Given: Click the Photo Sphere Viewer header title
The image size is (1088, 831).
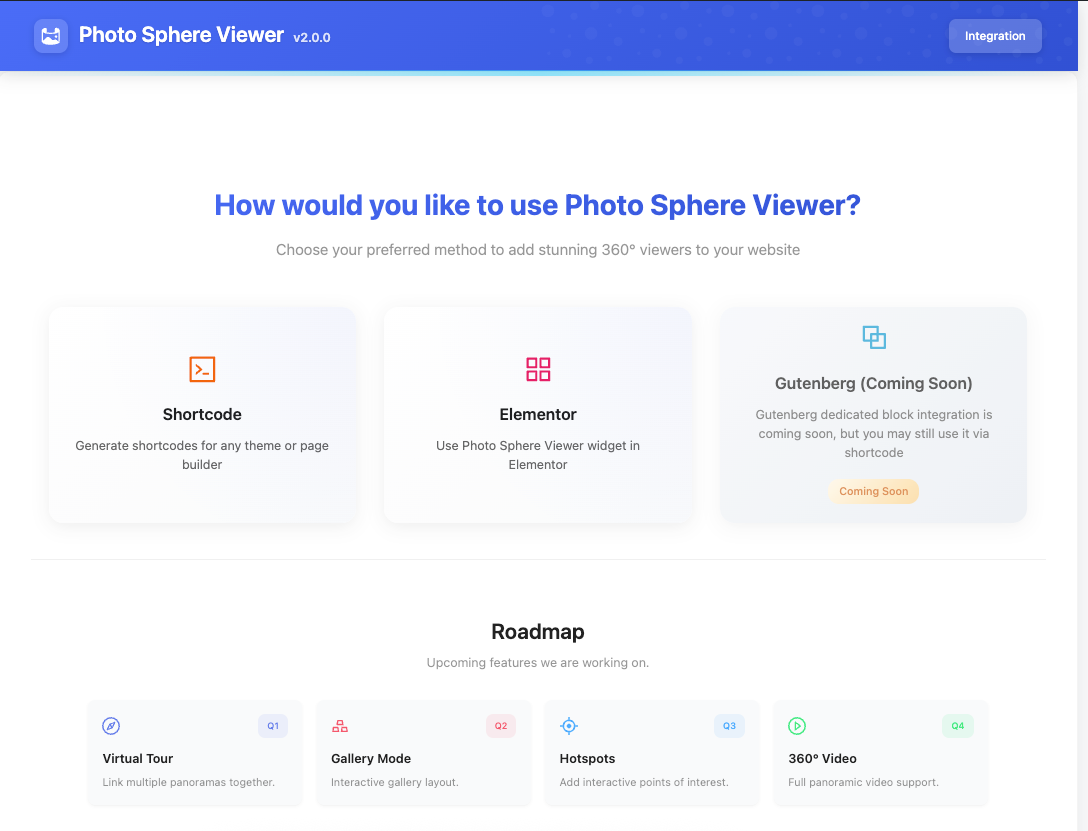Looking at the screenshot, I should point(181,35).
